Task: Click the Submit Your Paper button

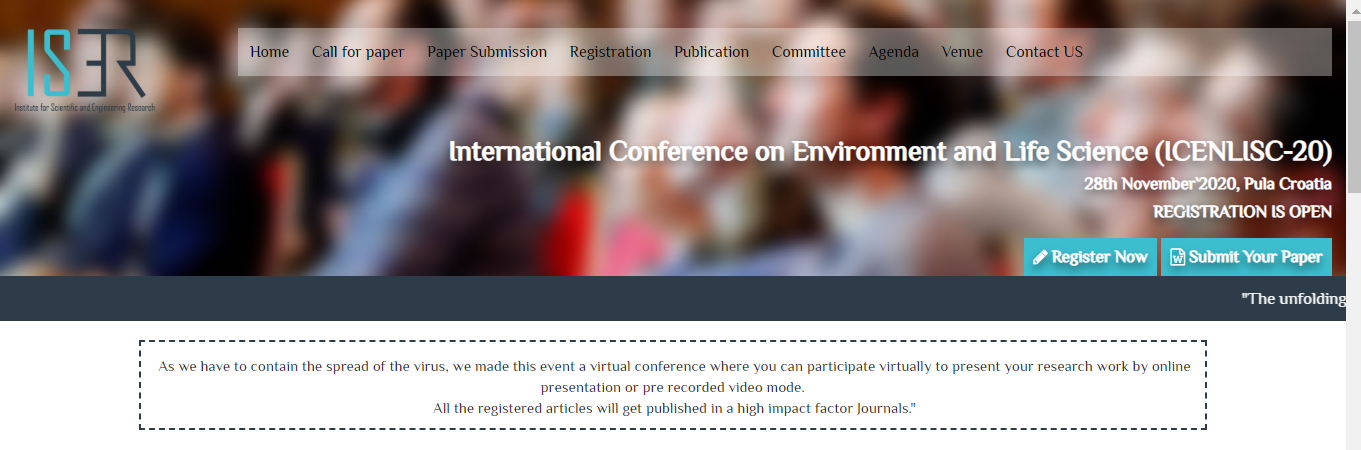Action: click(x=1246, y=257)
